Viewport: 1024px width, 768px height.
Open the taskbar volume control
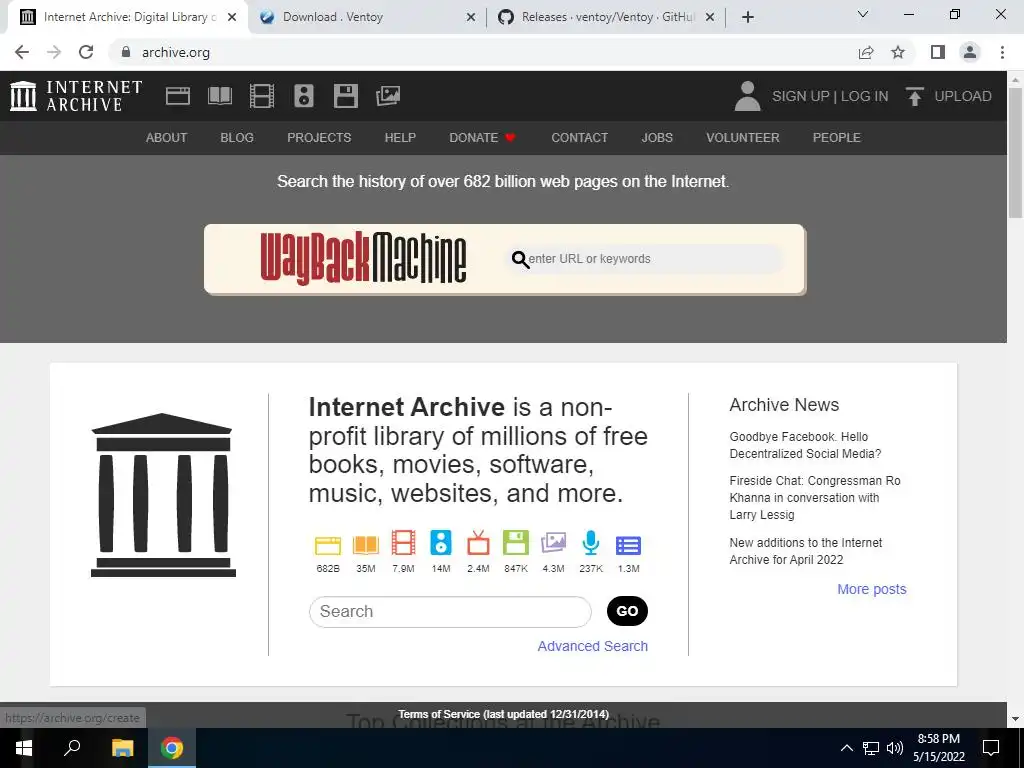tap(895, 748)
